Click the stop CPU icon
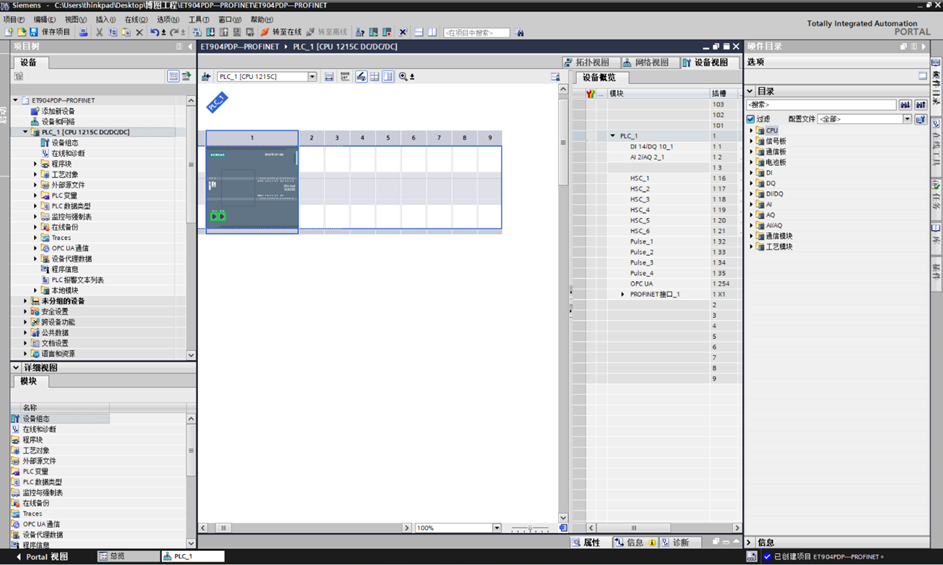 [387, 32]
